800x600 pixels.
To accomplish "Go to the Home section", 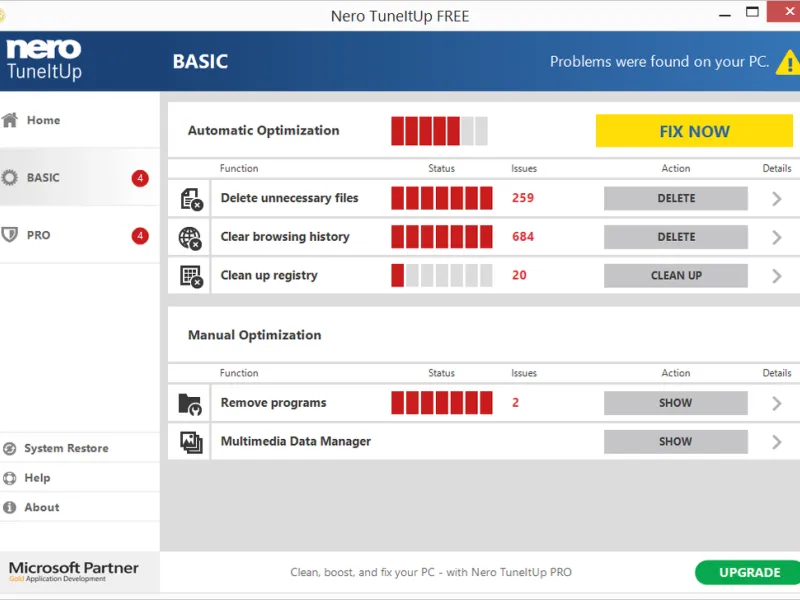I will pyautogui.click(x=80, y=120).
